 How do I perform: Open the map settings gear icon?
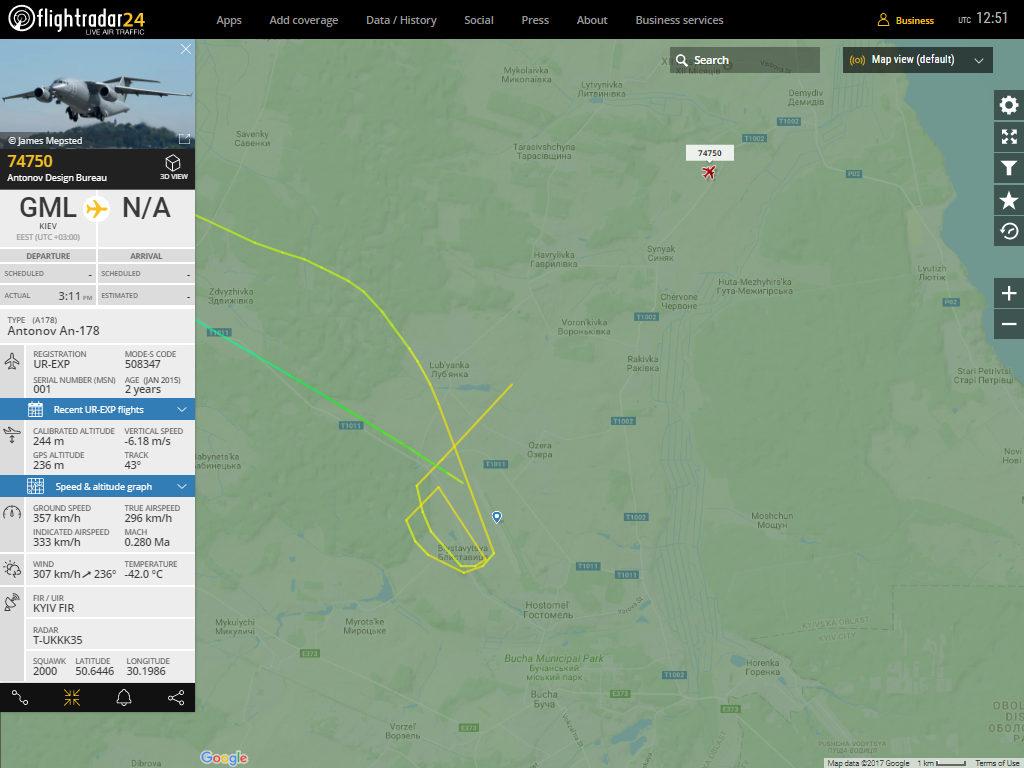[1008, 105]
